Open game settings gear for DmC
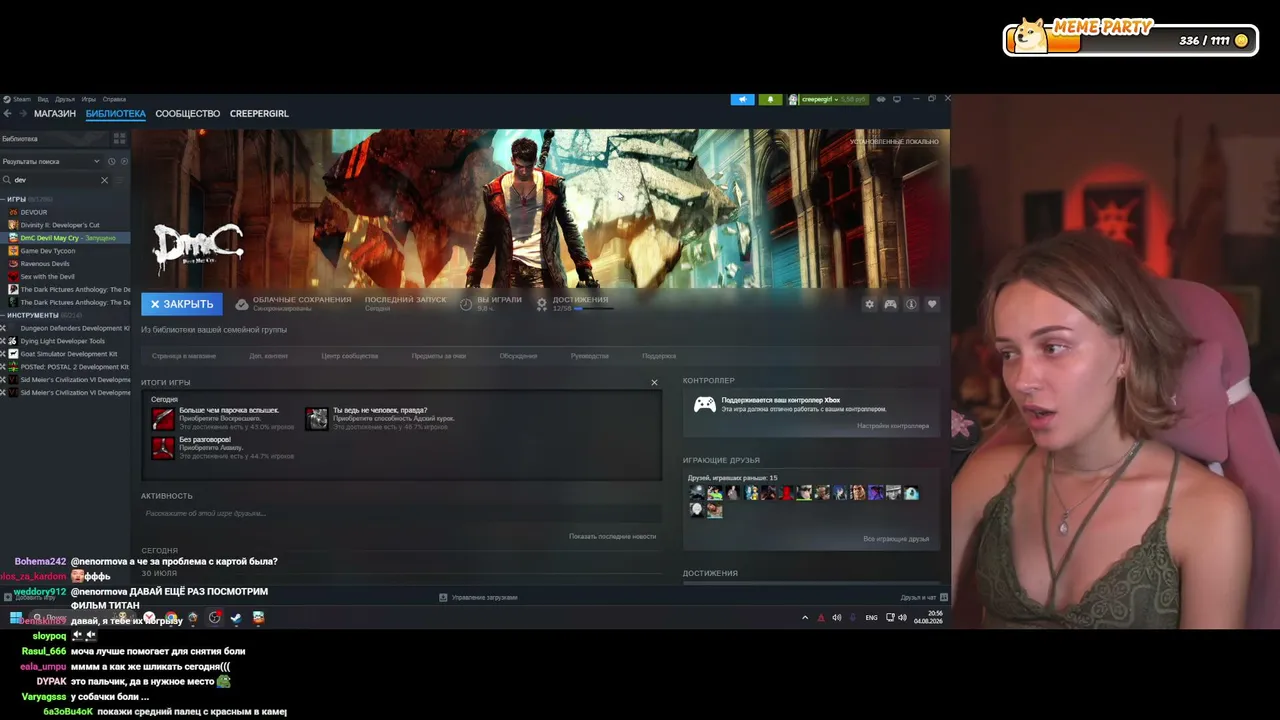The image size is (1280, 720). [869, 304]
